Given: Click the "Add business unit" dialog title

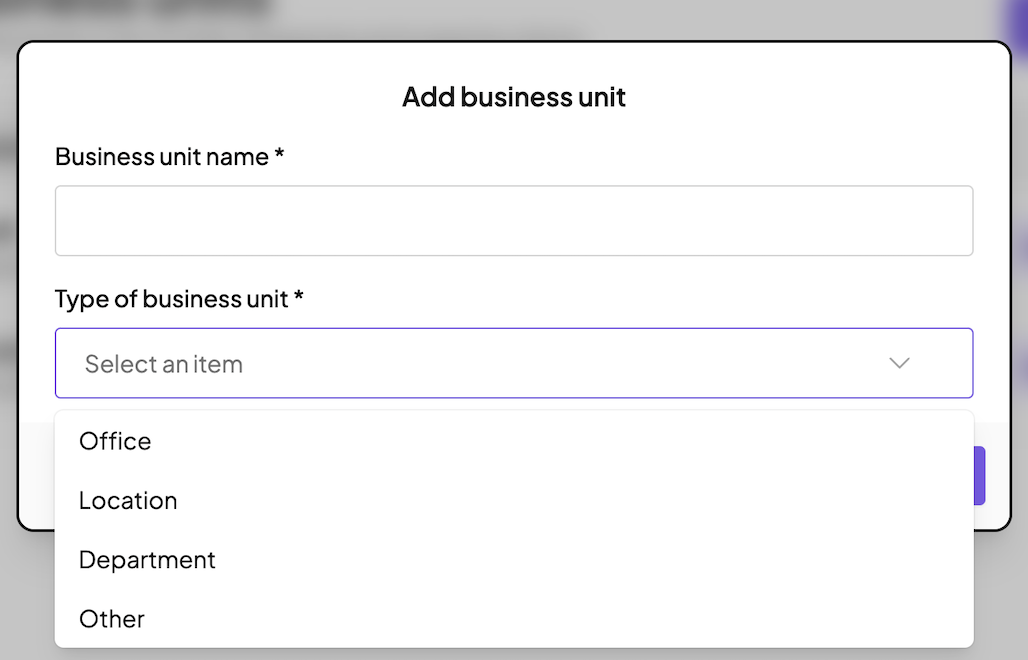Looking at the screenshot, I should point(513,97).
